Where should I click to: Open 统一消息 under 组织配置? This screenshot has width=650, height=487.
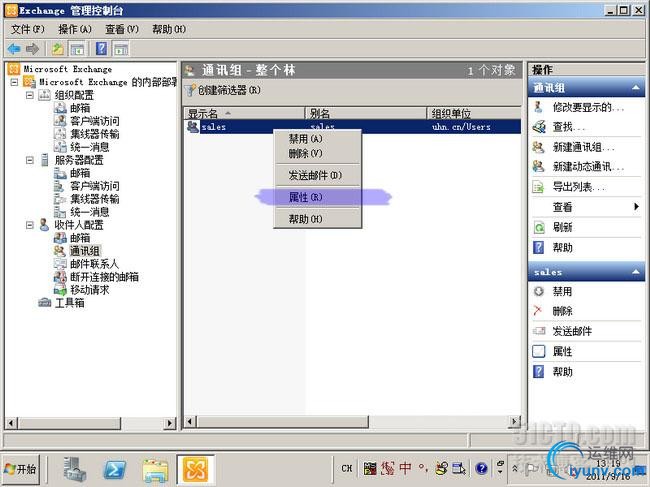pos(90,147)
